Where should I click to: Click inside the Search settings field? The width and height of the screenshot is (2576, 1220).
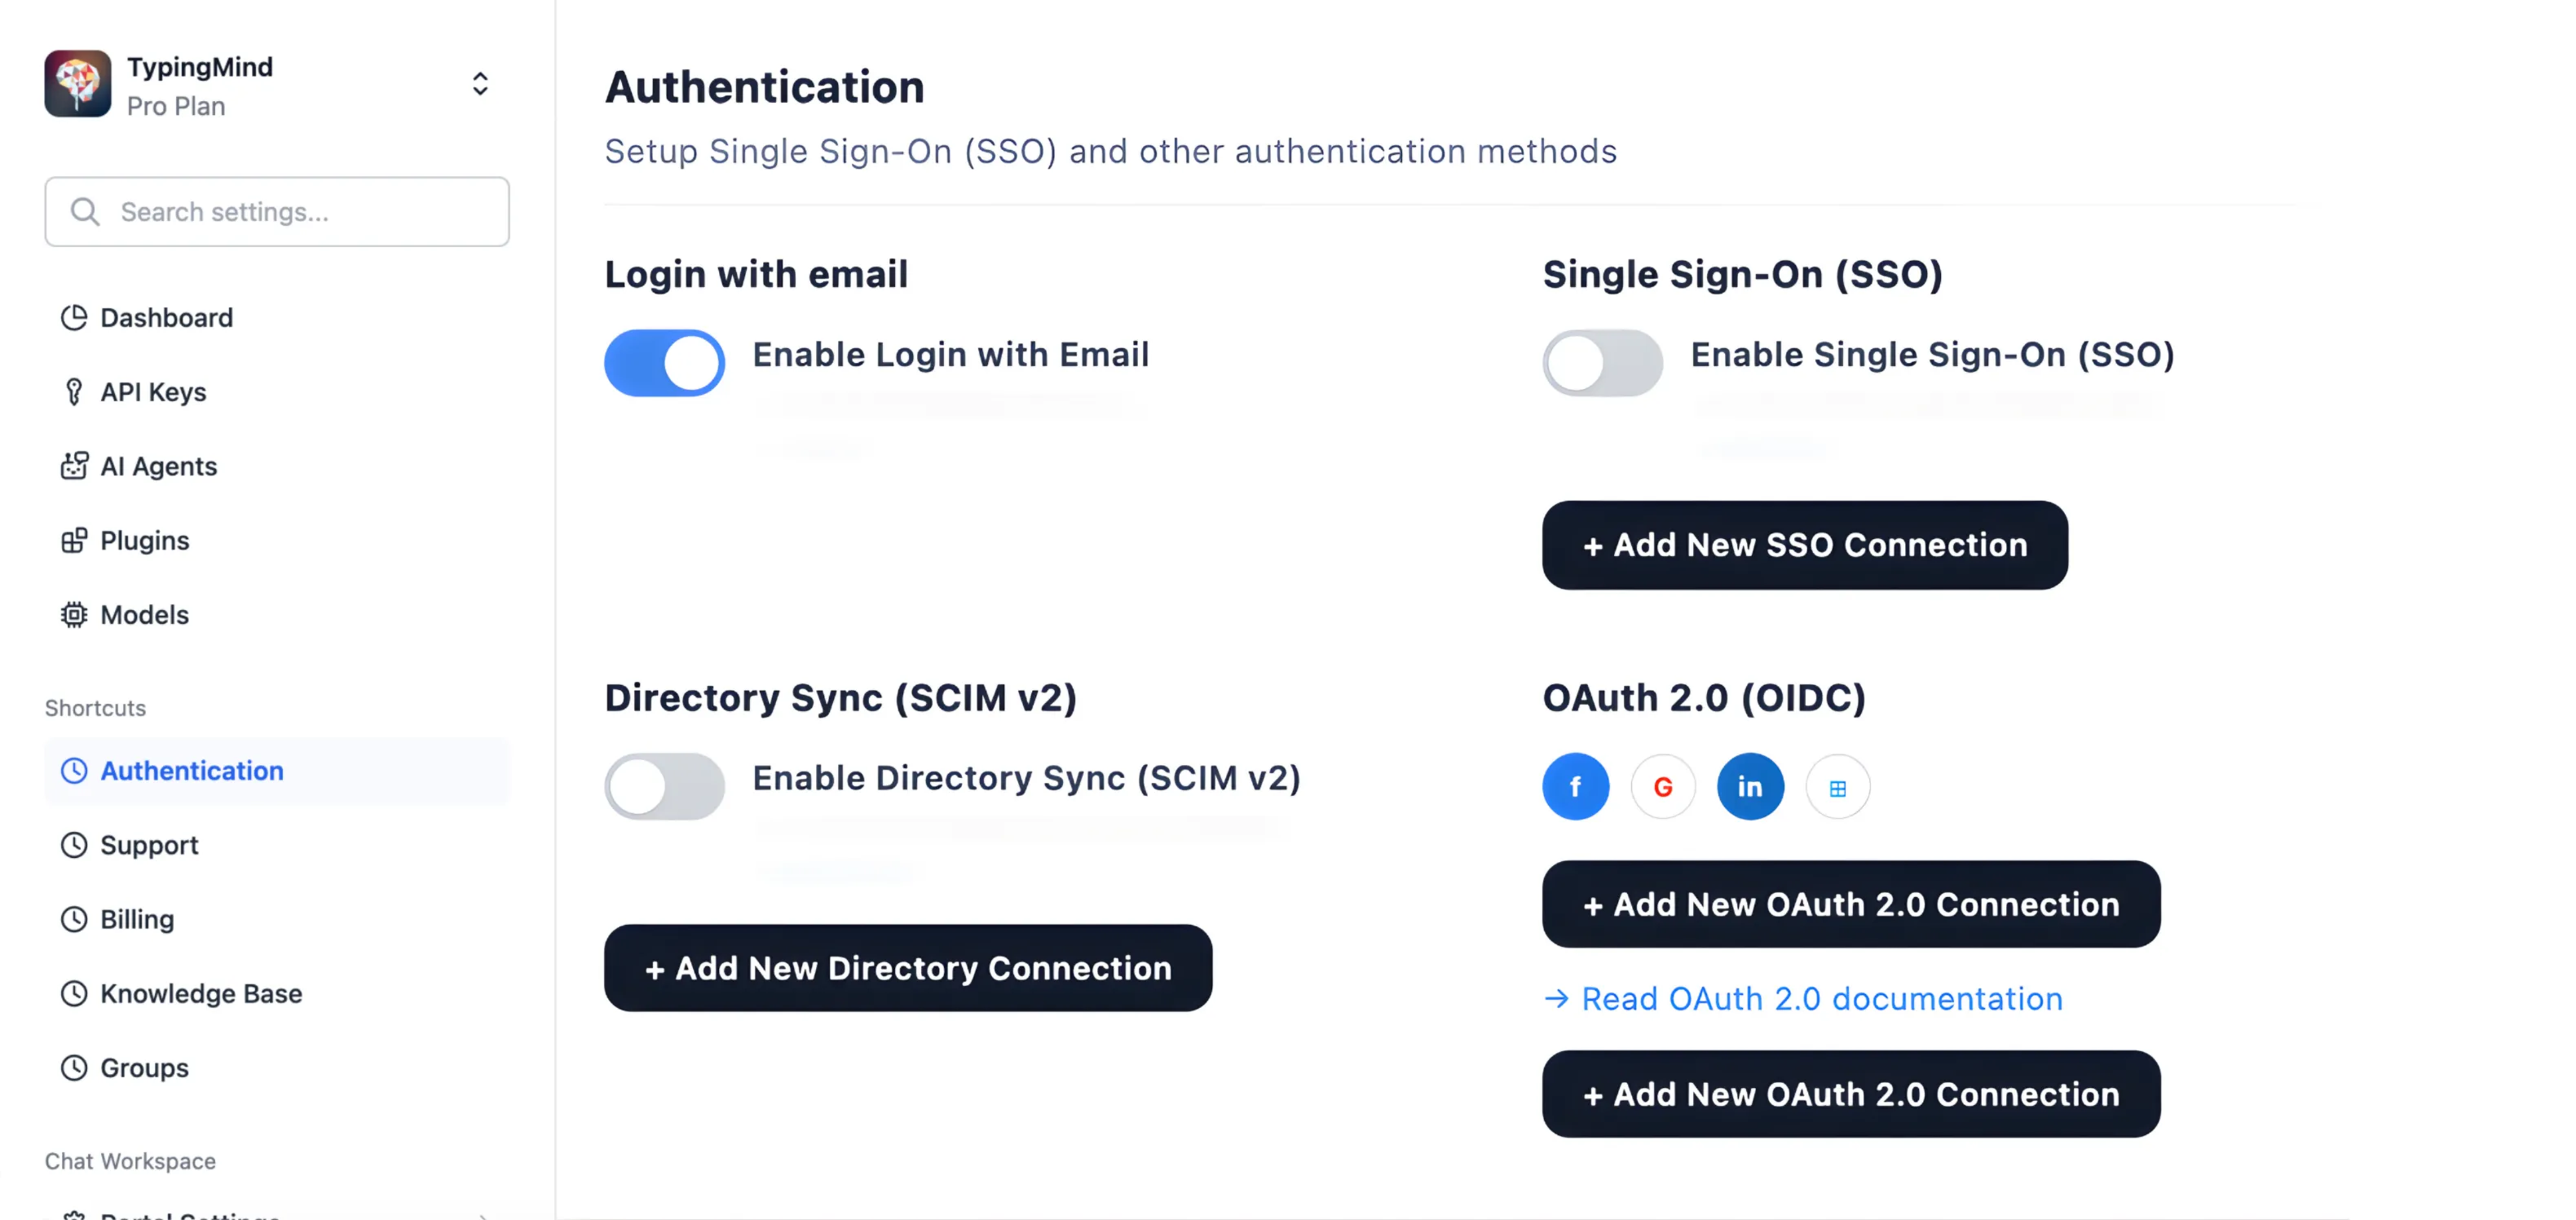[x=277, y=211]
